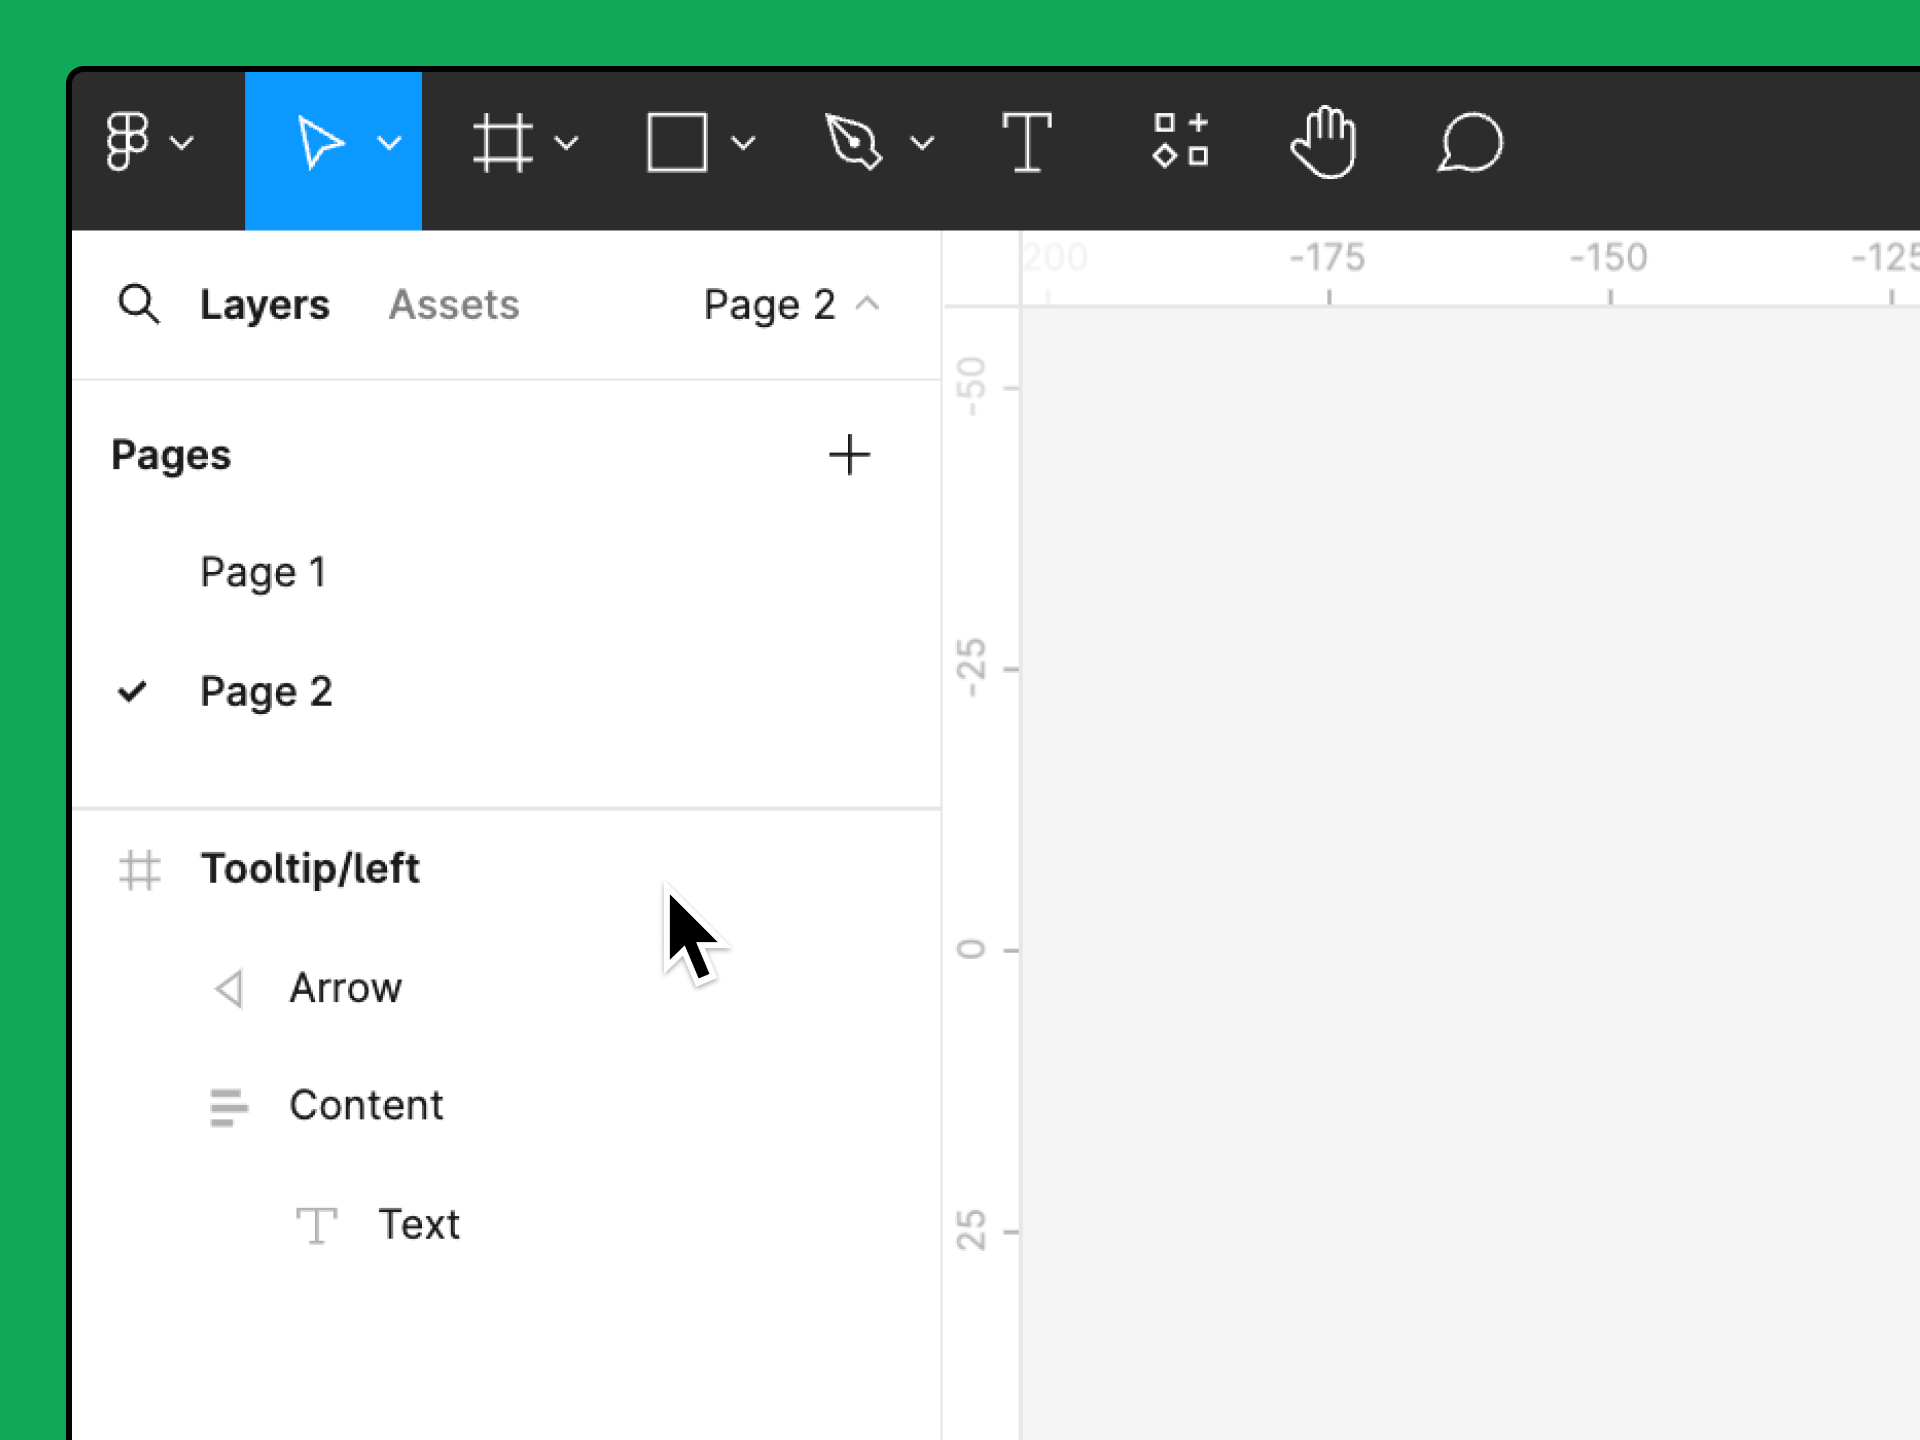
Task: Open Frame tool dropdown chevron
Action: [x=566, y=143]
